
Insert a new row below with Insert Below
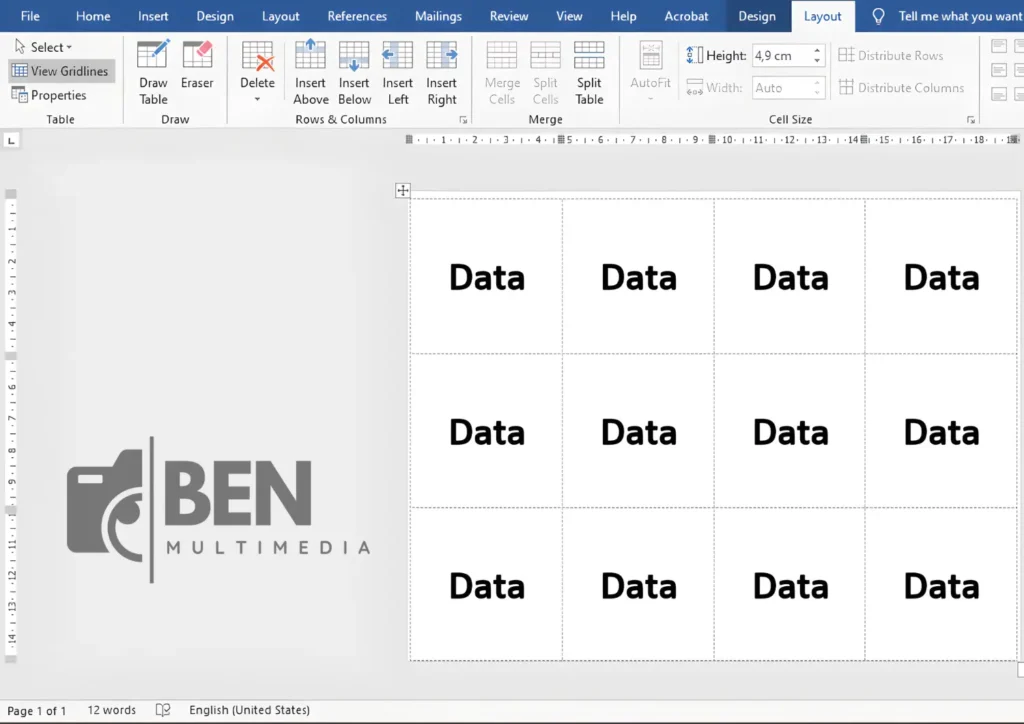point(354,70)
